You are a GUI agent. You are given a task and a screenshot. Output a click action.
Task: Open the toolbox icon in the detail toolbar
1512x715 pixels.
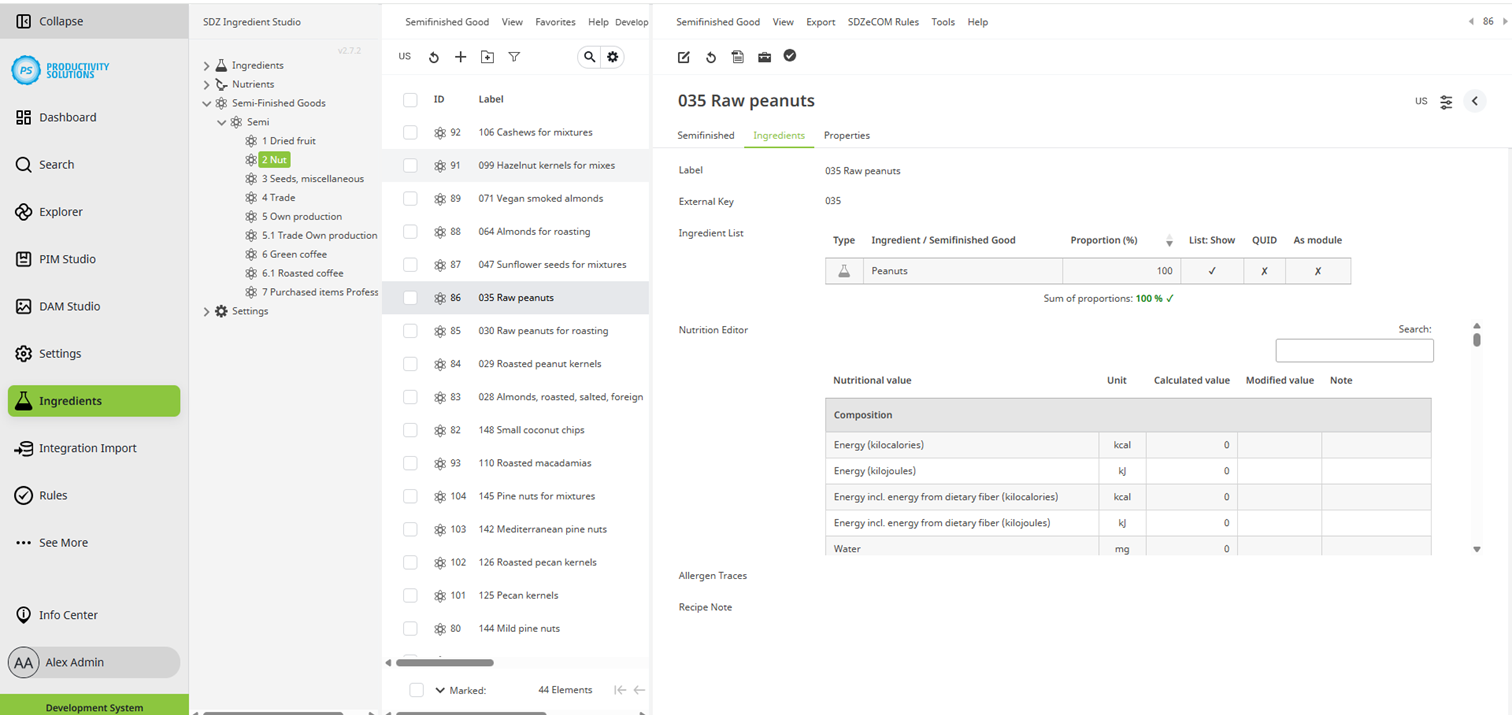click(764, 57)
